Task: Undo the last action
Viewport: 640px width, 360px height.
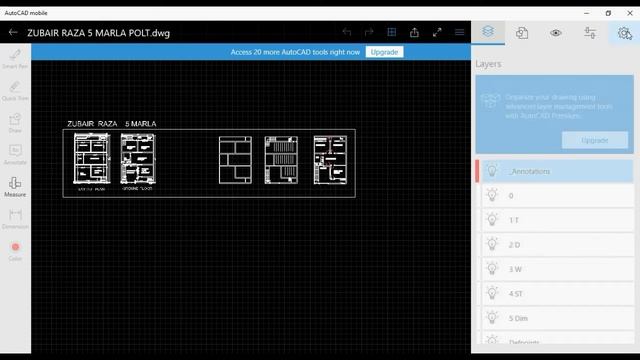Action: 347,32
